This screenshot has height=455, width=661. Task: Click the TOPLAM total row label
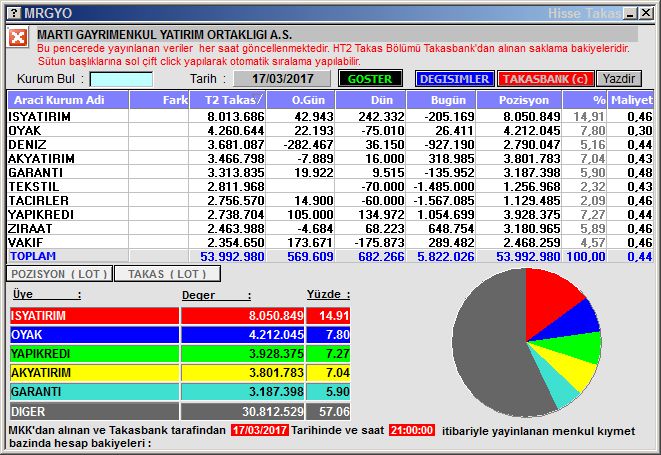[33, 256]
